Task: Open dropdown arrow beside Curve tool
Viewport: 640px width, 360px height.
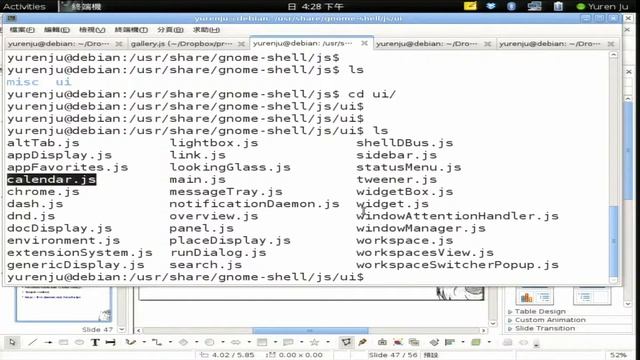Action: pos(144,342)
